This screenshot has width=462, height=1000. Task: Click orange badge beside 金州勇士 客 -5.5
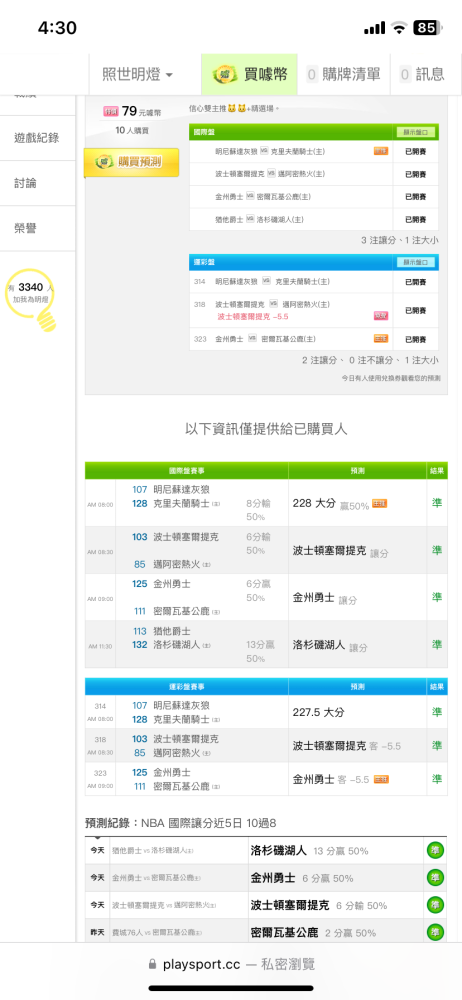pos(382,779)
